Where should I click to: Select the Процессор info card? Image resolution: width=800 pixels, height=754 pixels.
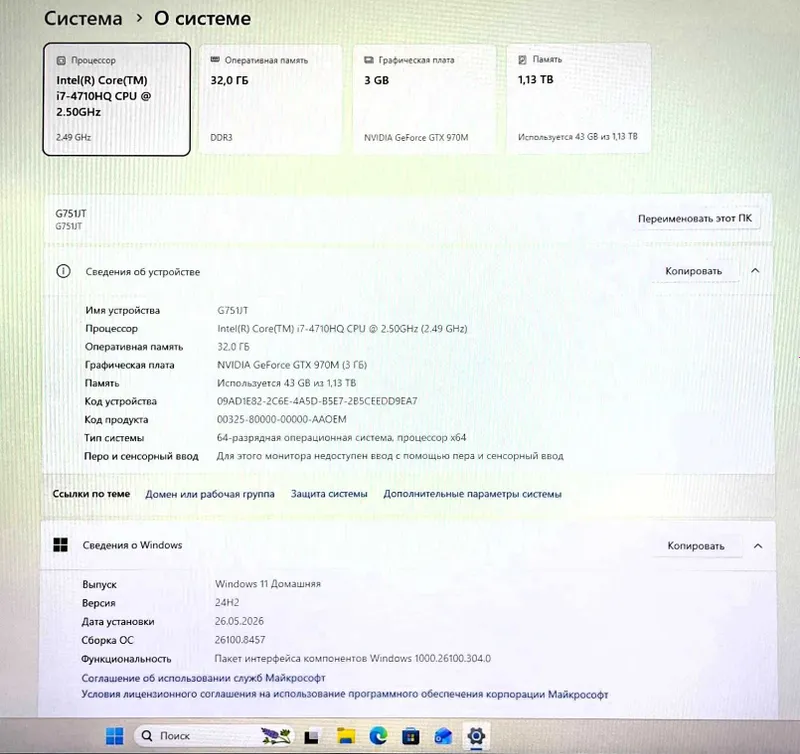coord(117,99)
